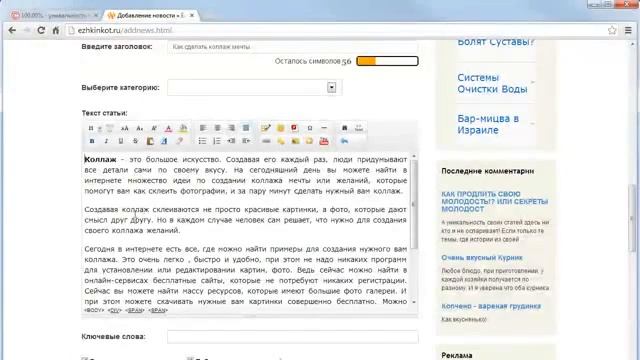Open 'Бар-мицва в Израиле' link
This screenshot has height=360, width=640.
[488, 124]
